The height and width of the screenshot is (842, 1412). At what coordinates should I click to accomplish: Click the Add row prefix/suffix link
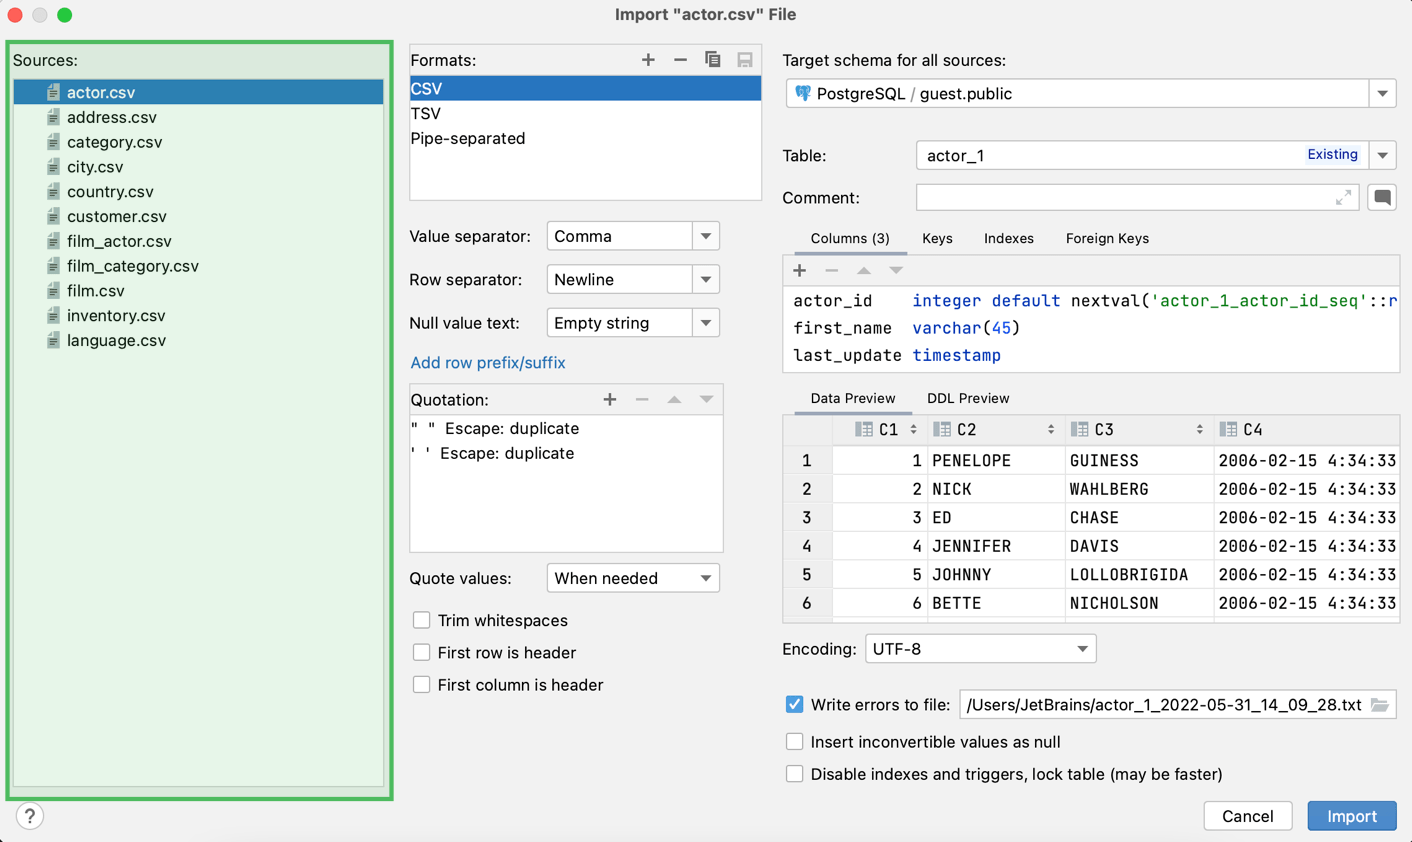pos(487,362)
